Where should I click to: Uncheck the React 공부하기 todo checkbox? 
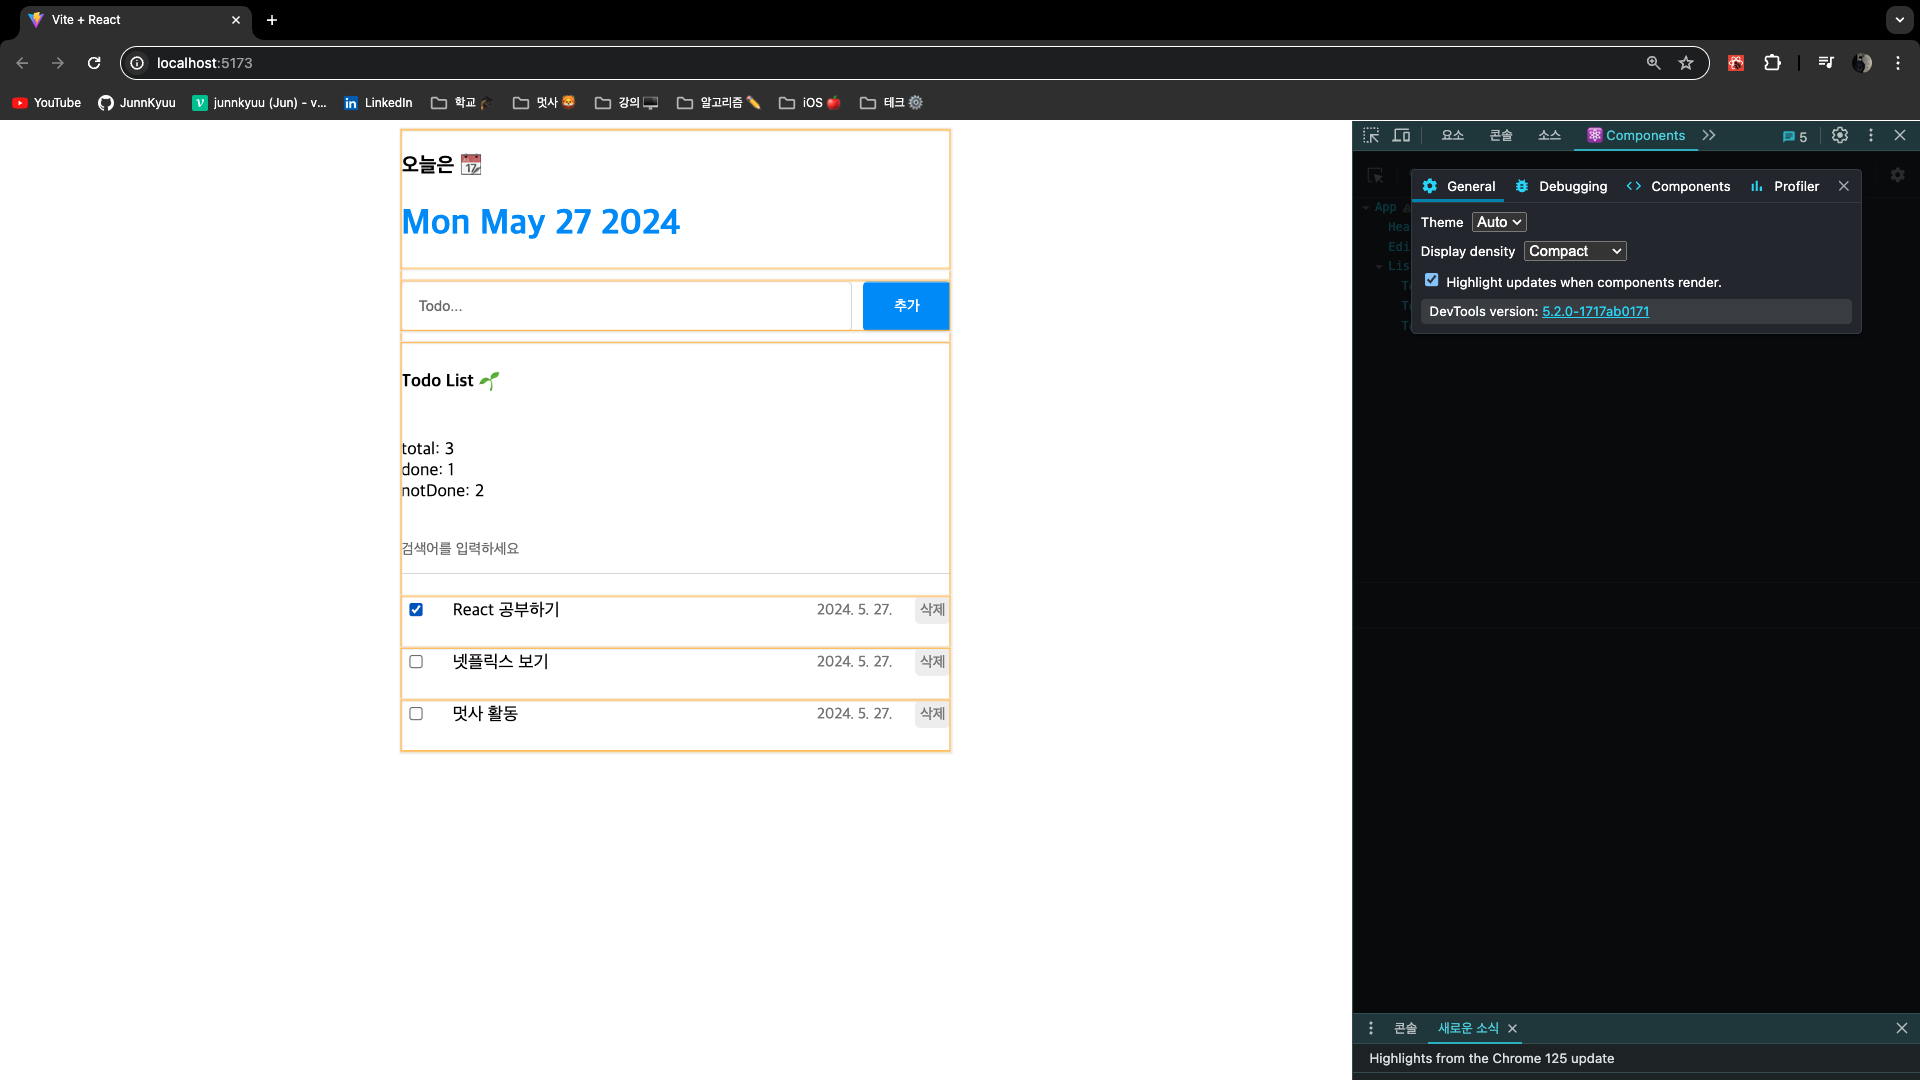coord(416,610)
